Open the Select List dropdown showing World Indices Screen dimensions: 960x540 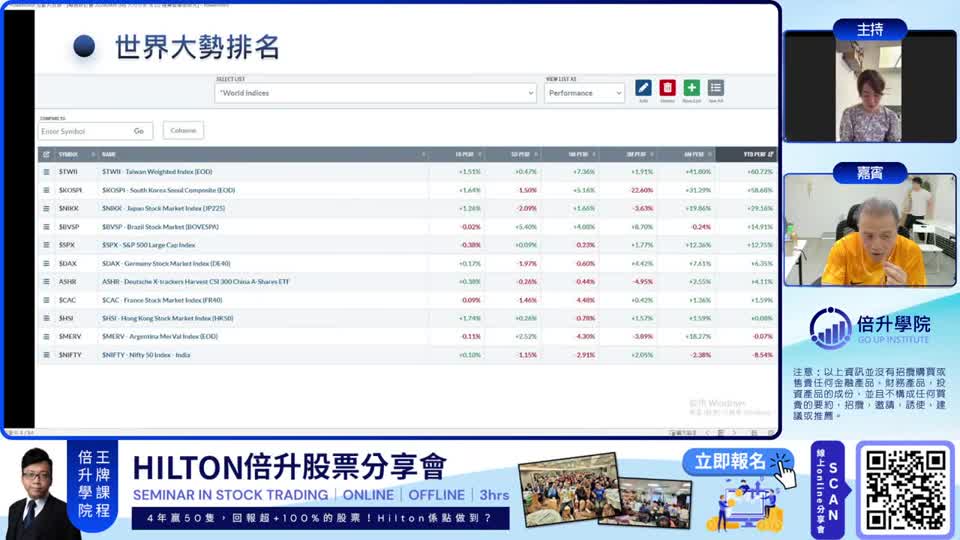pos(375,93)
